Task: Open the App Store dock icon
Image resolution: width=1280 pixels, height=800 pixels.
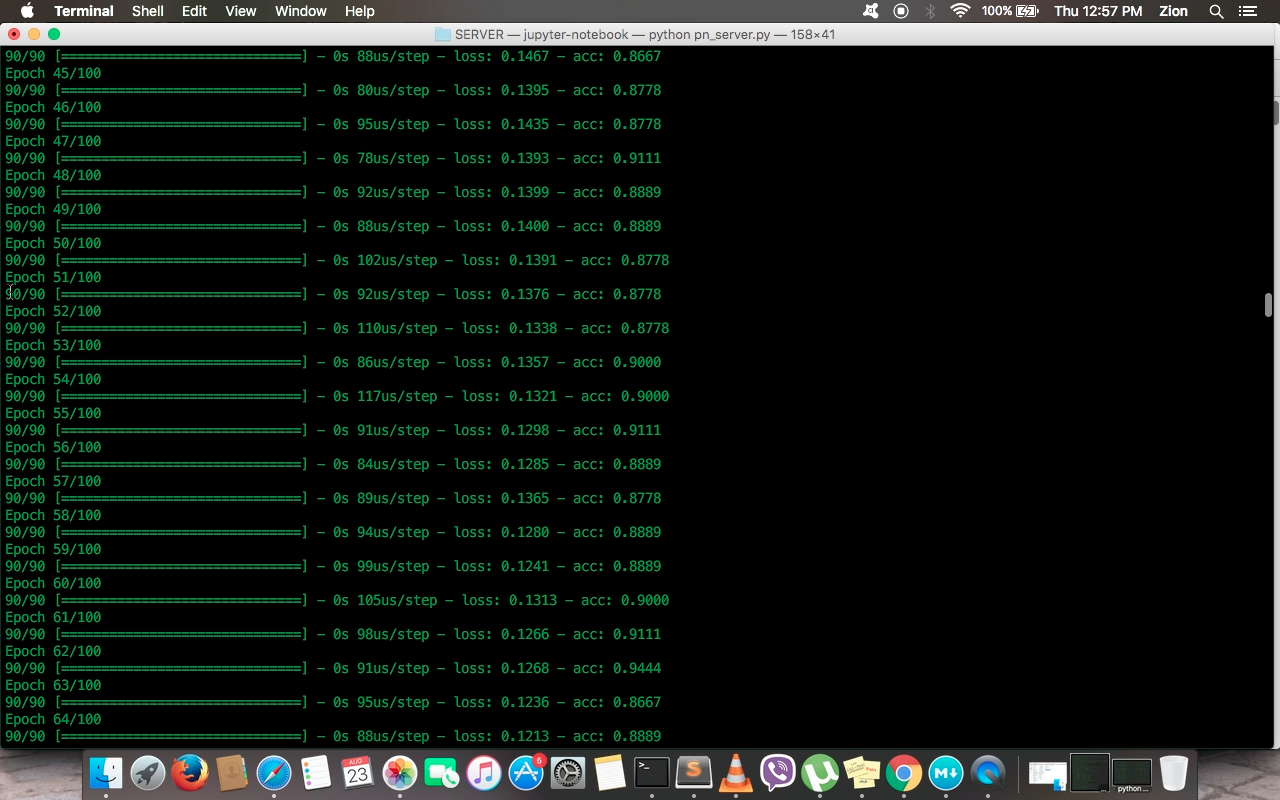Action: pyautogui.click(x=526, y=773)
